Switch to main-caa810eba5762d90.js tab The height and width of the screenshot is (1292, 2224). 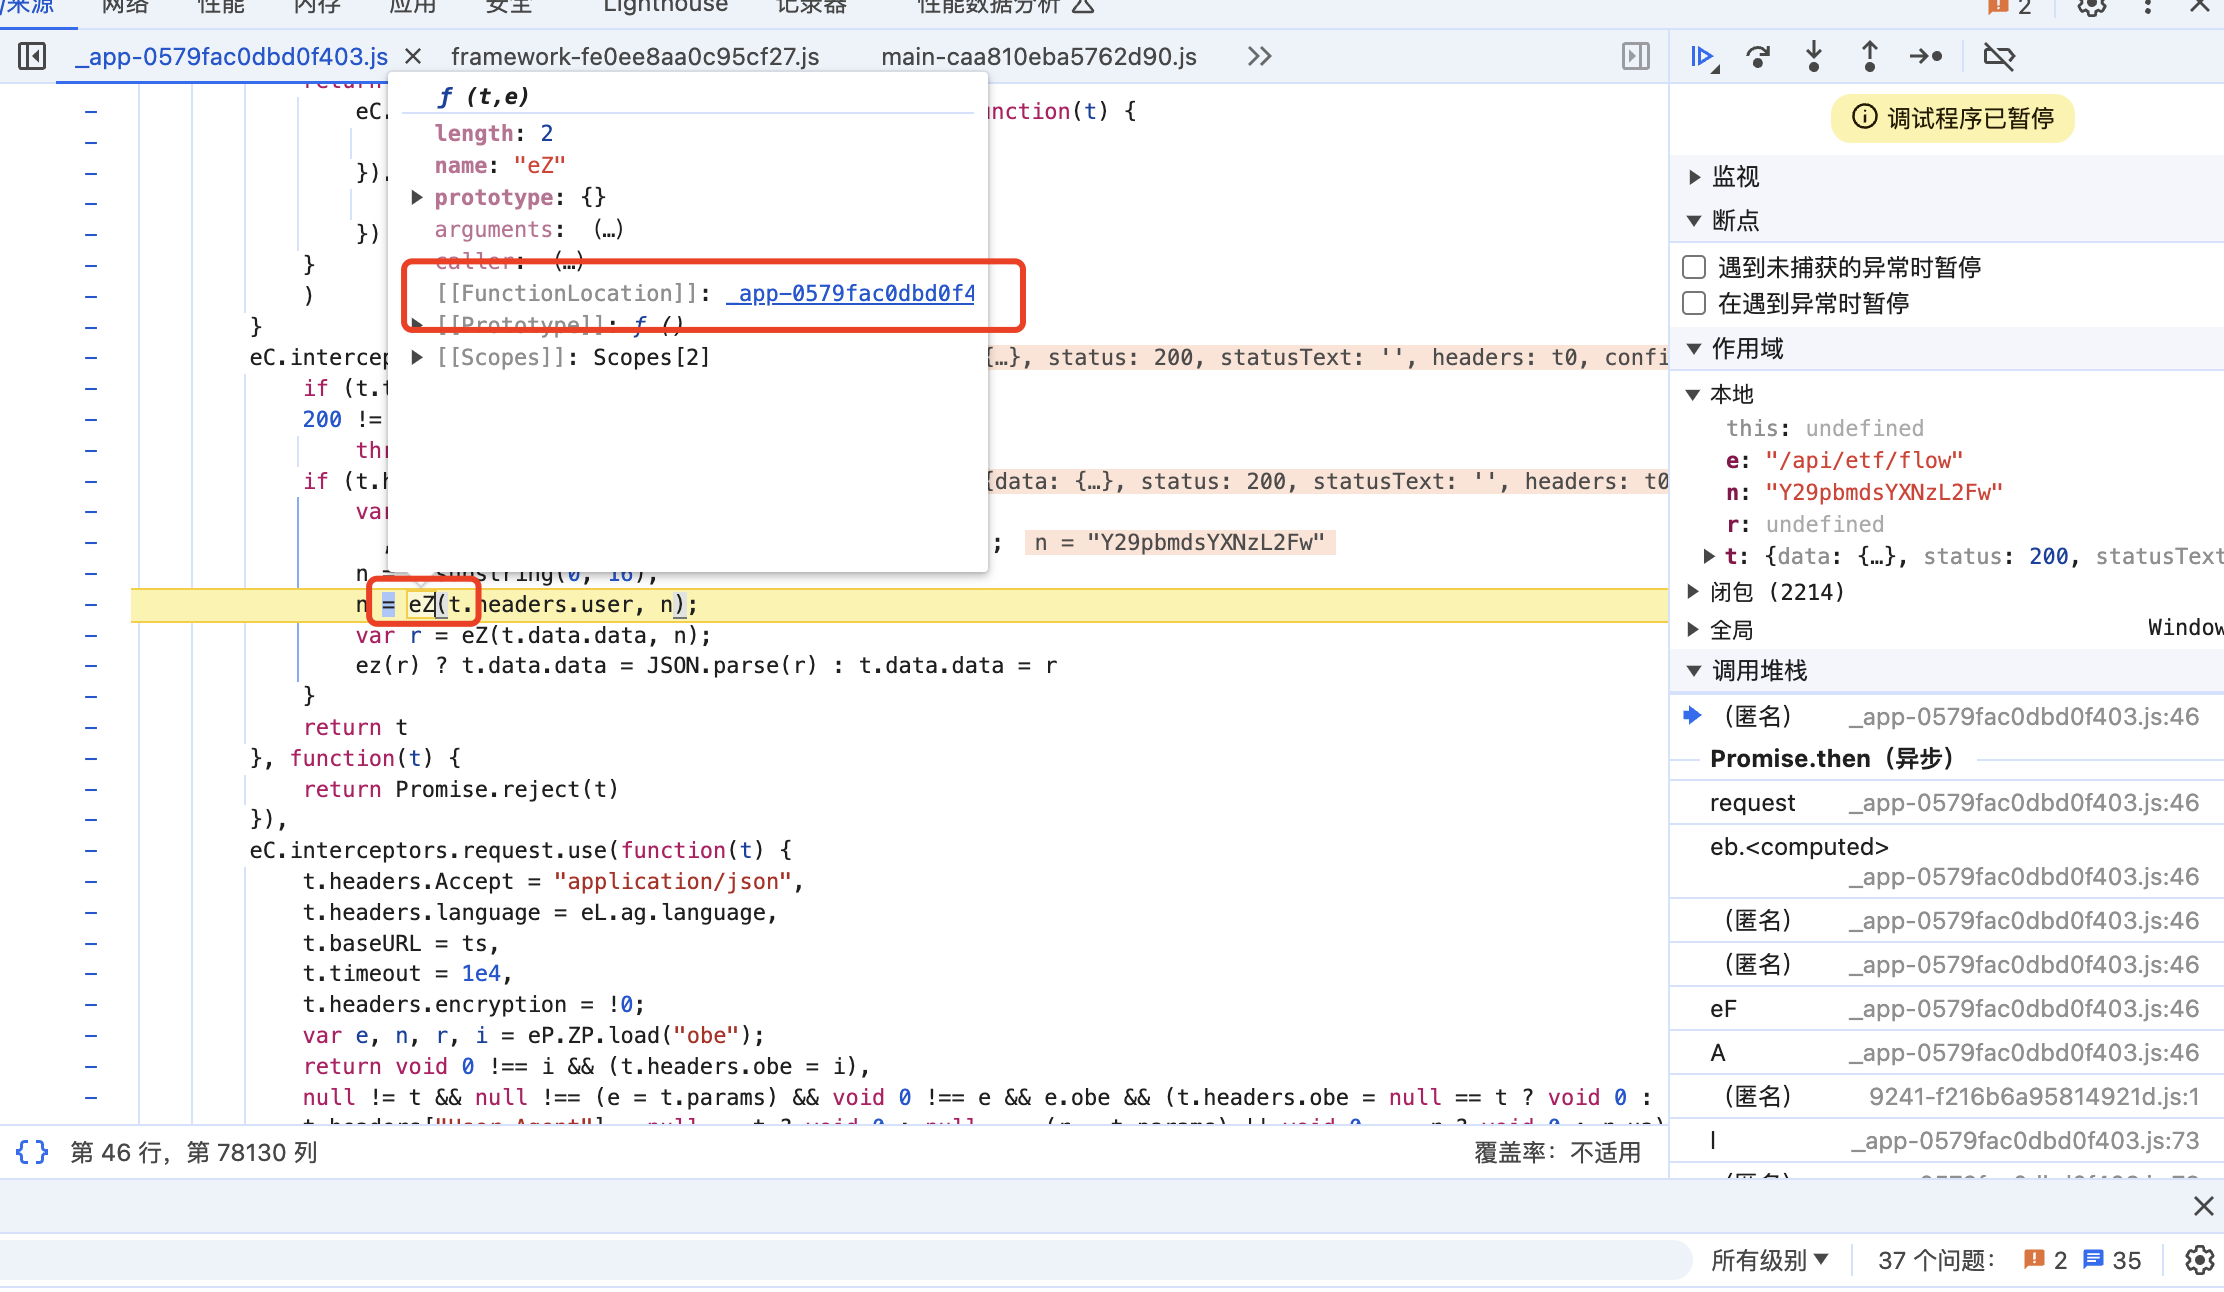[x=1039, y=57]
